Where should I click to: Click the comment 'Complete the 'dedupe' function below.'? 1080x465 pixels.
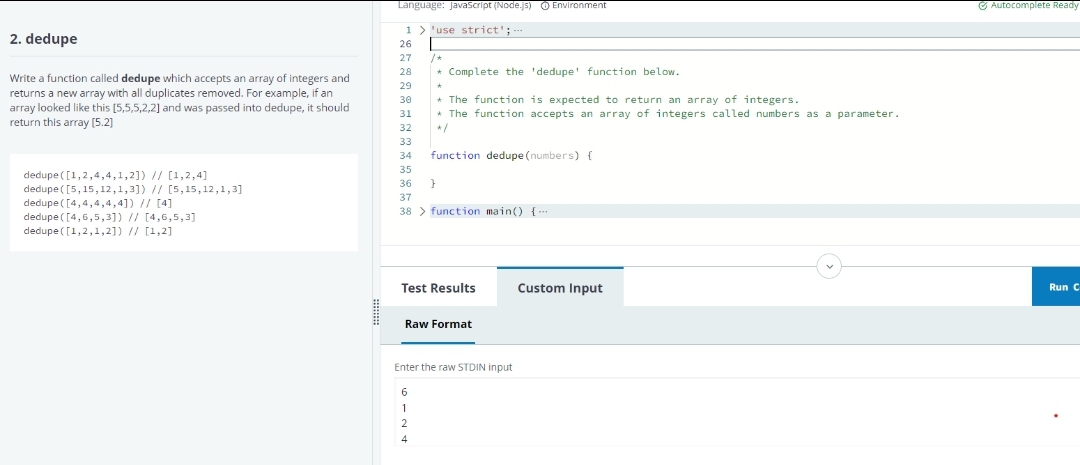563,72
